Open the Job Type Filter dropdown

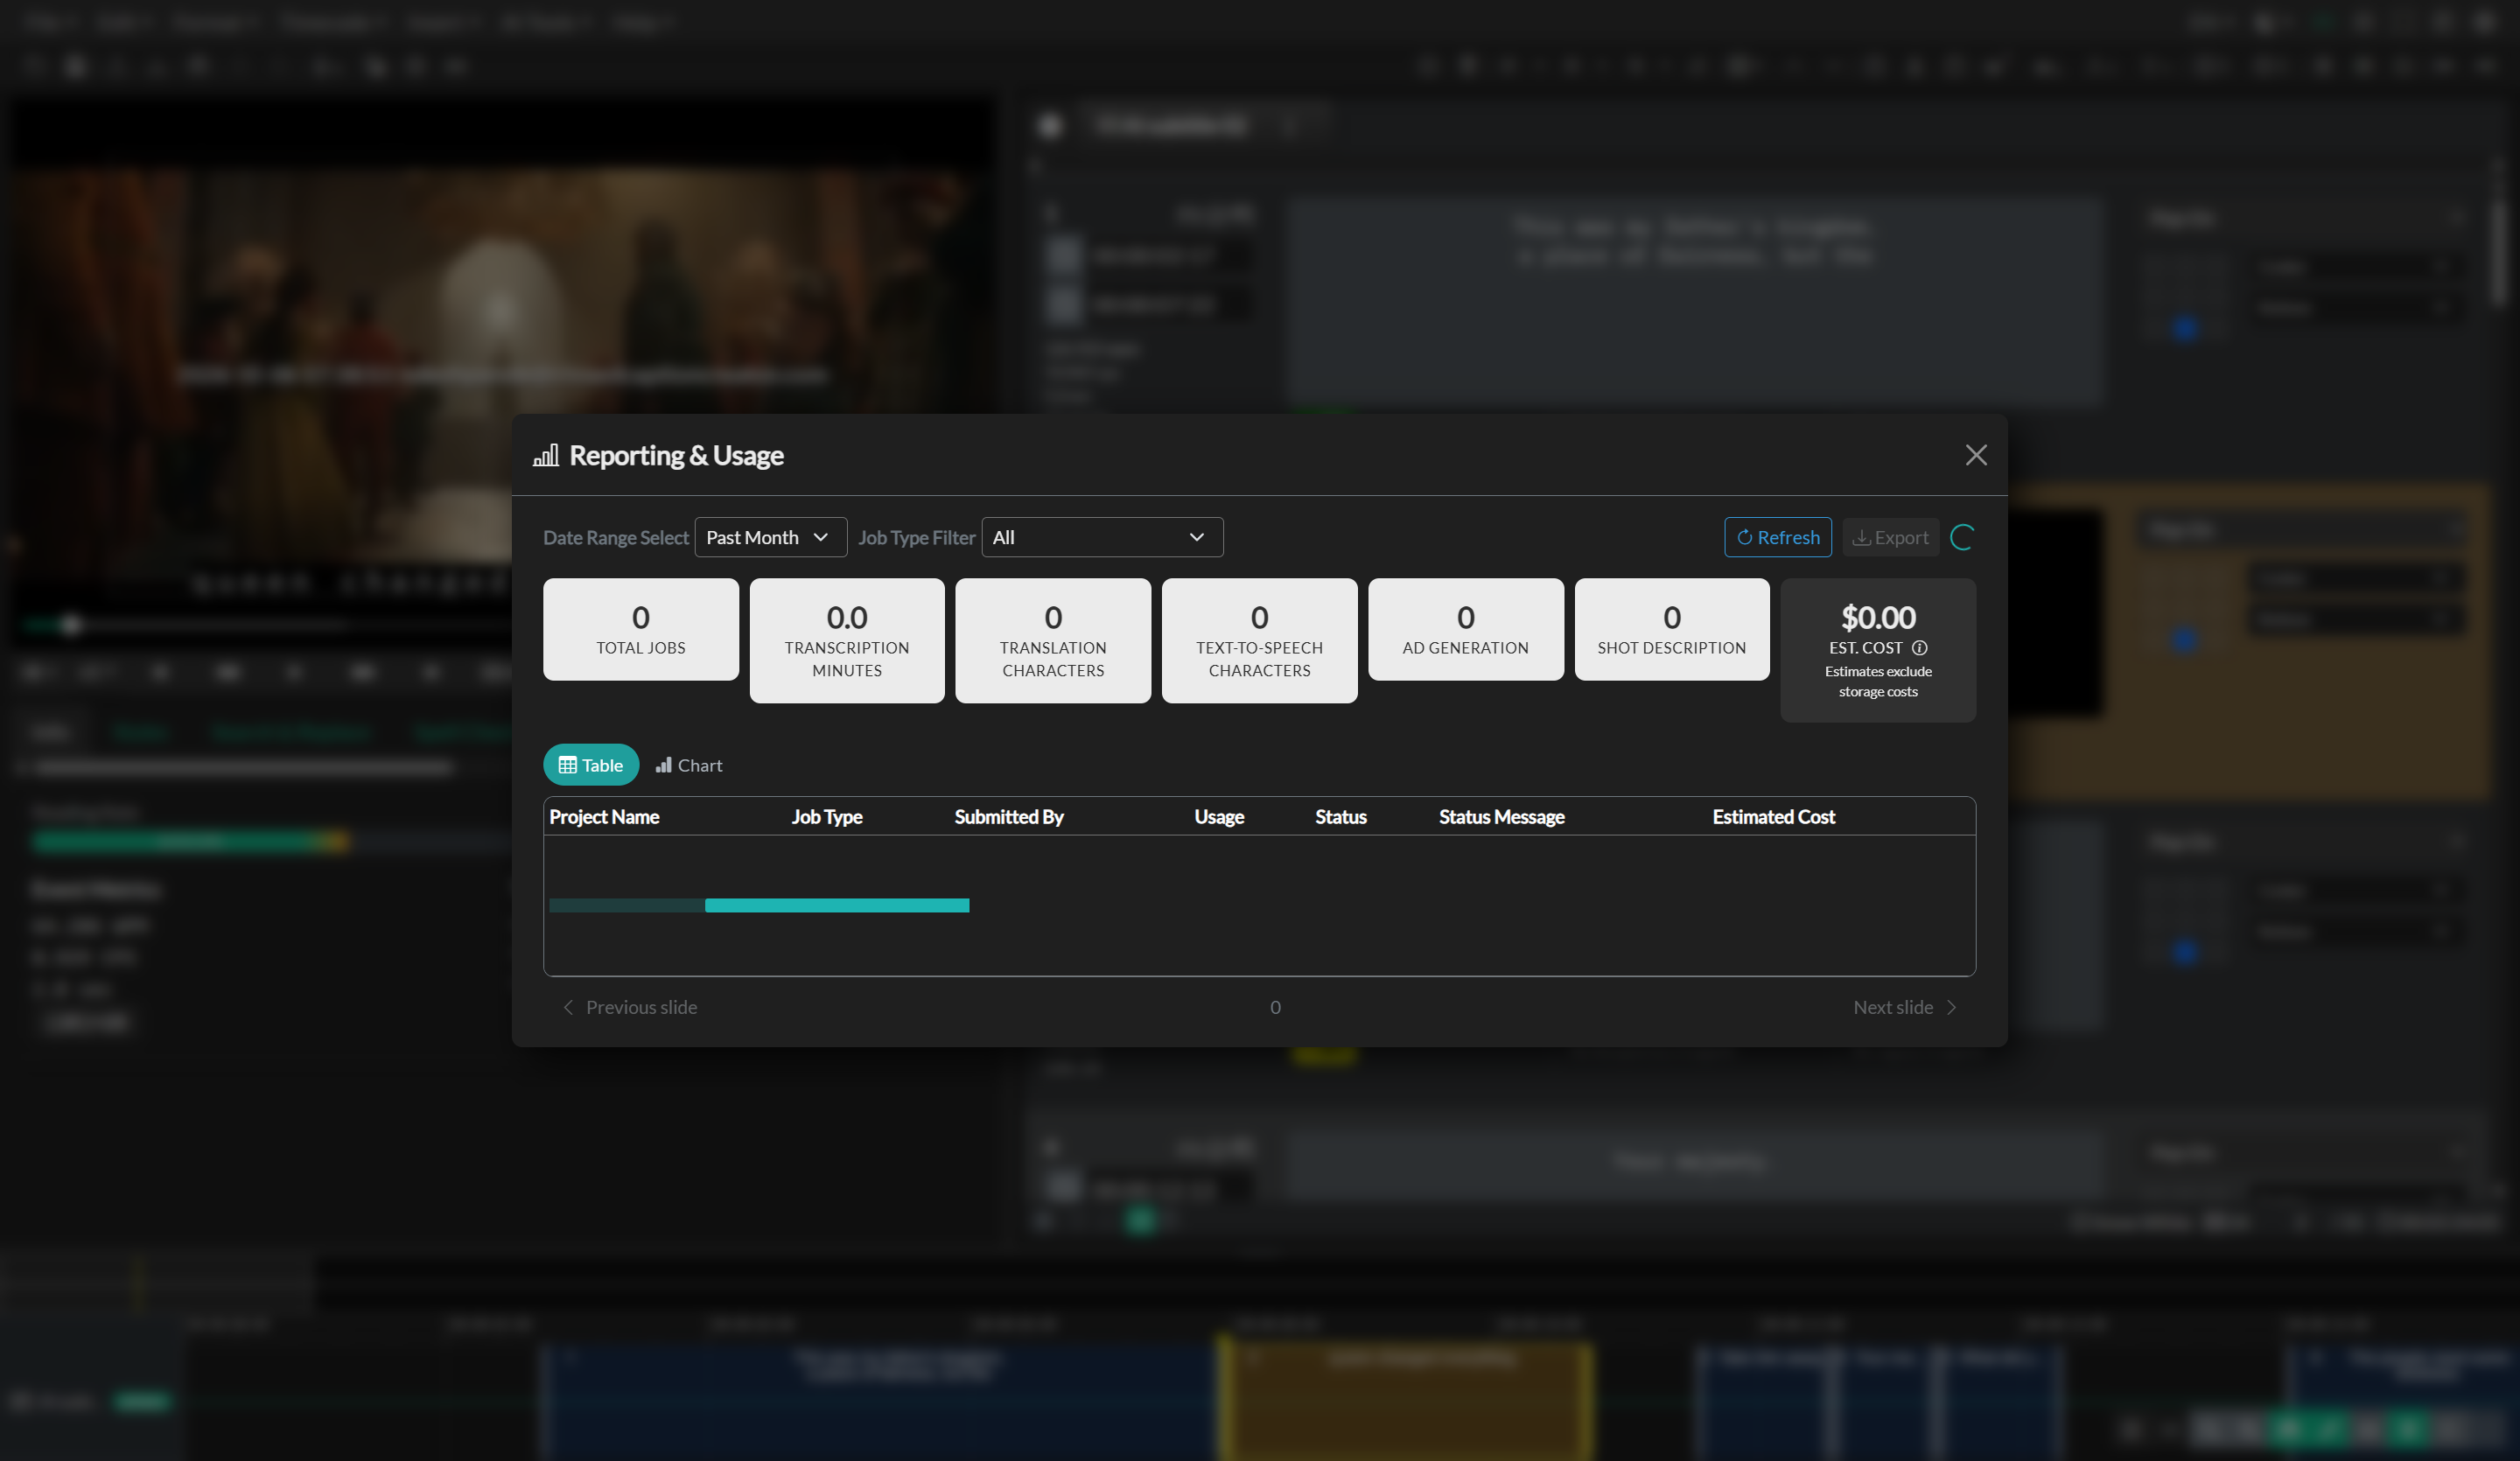[x=1102, y=537]
